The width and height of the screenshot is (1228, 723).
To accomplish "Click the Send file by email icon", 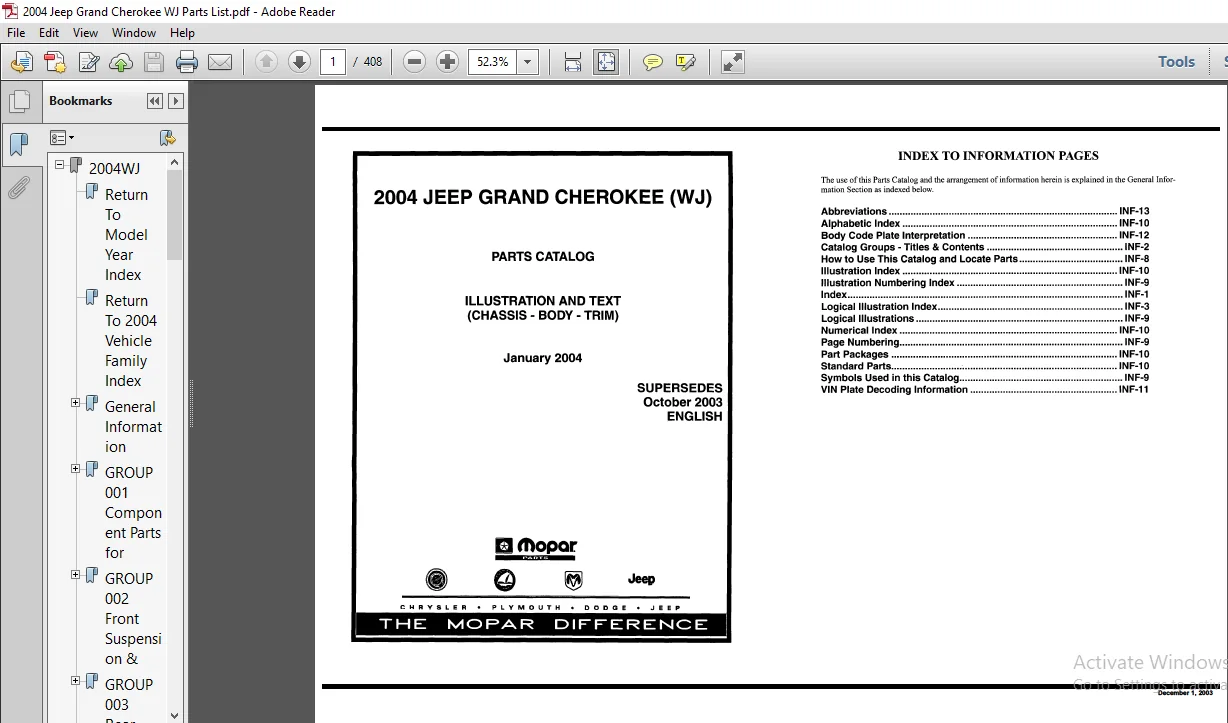I will click(220, 62).
